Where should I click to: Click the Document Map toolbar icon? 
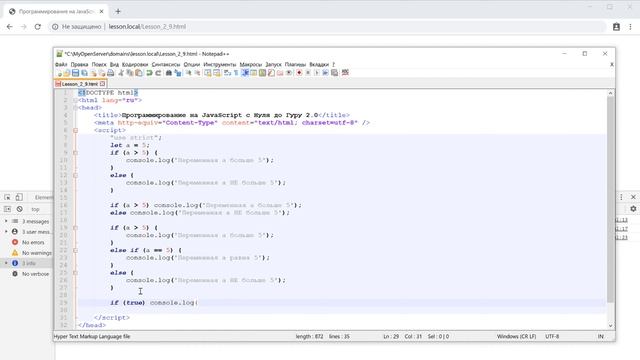(x=262, y=73)
